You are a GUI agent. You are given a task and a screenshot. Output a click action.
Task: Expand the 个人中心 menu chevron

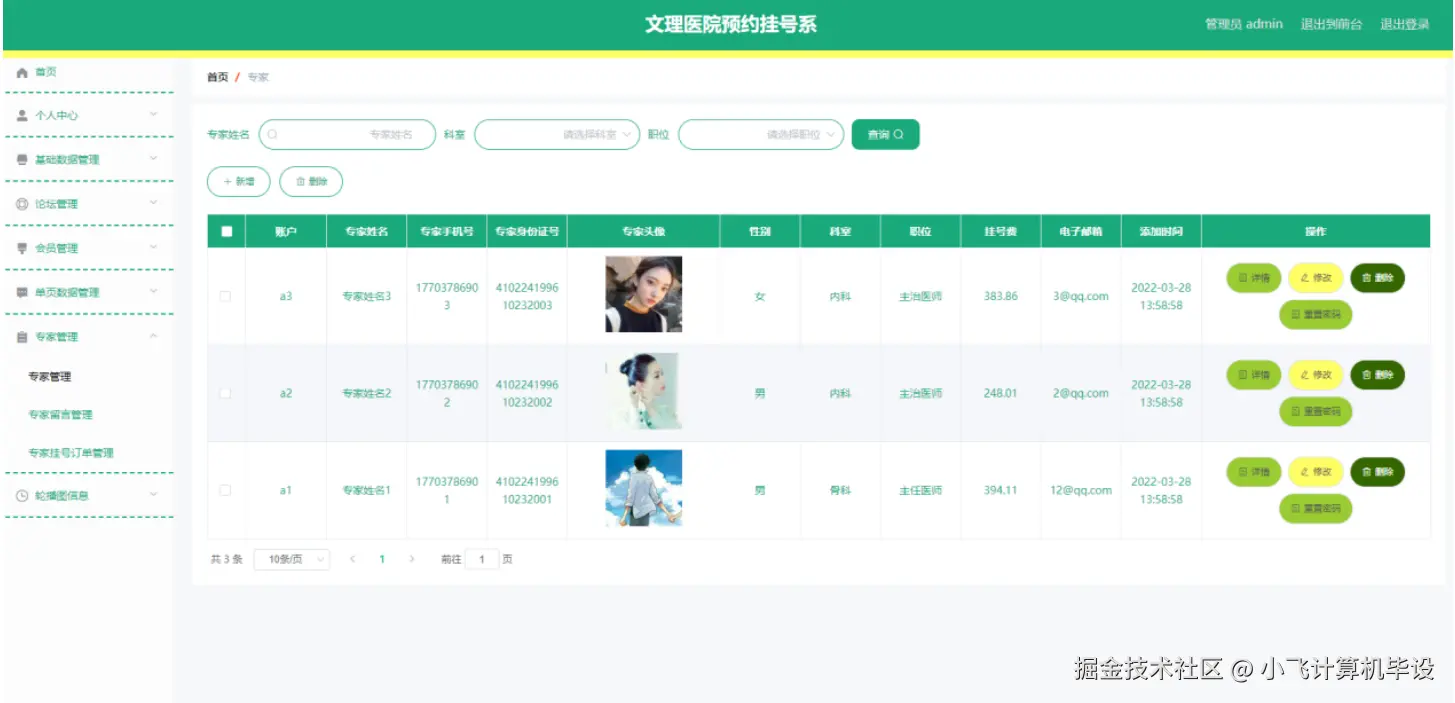[153, 115]
